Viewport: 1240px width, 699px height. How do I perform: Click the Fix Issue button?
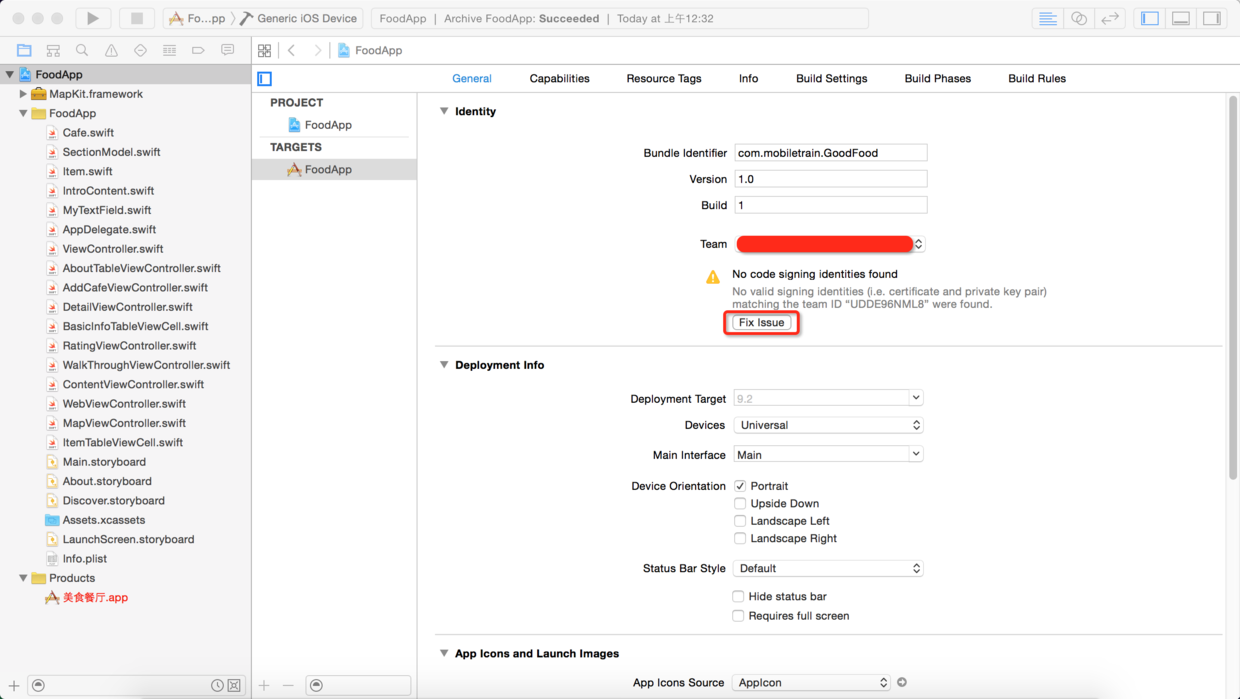click(x=762, y=322)
